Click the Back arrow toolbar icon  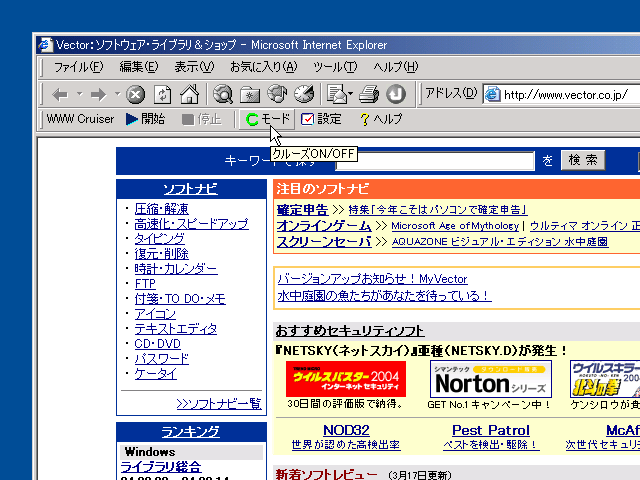[x=60, y=95]
